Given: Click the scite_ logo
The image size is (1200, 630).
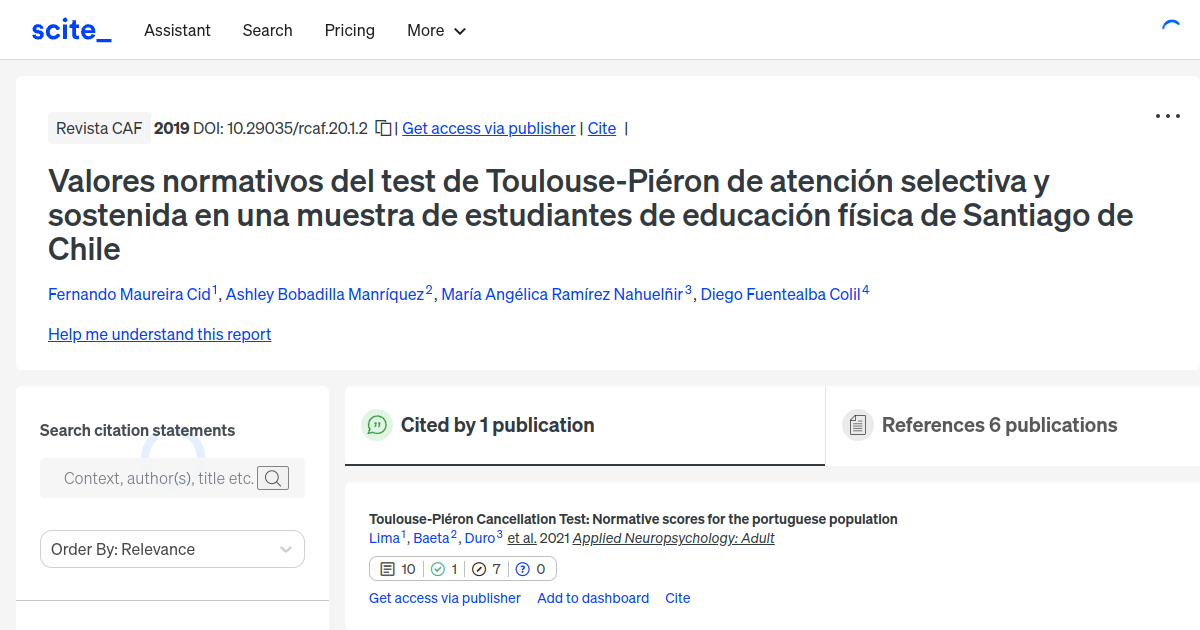Looking at the screenshot, I should pyautogui.click(x=71, y=30).
